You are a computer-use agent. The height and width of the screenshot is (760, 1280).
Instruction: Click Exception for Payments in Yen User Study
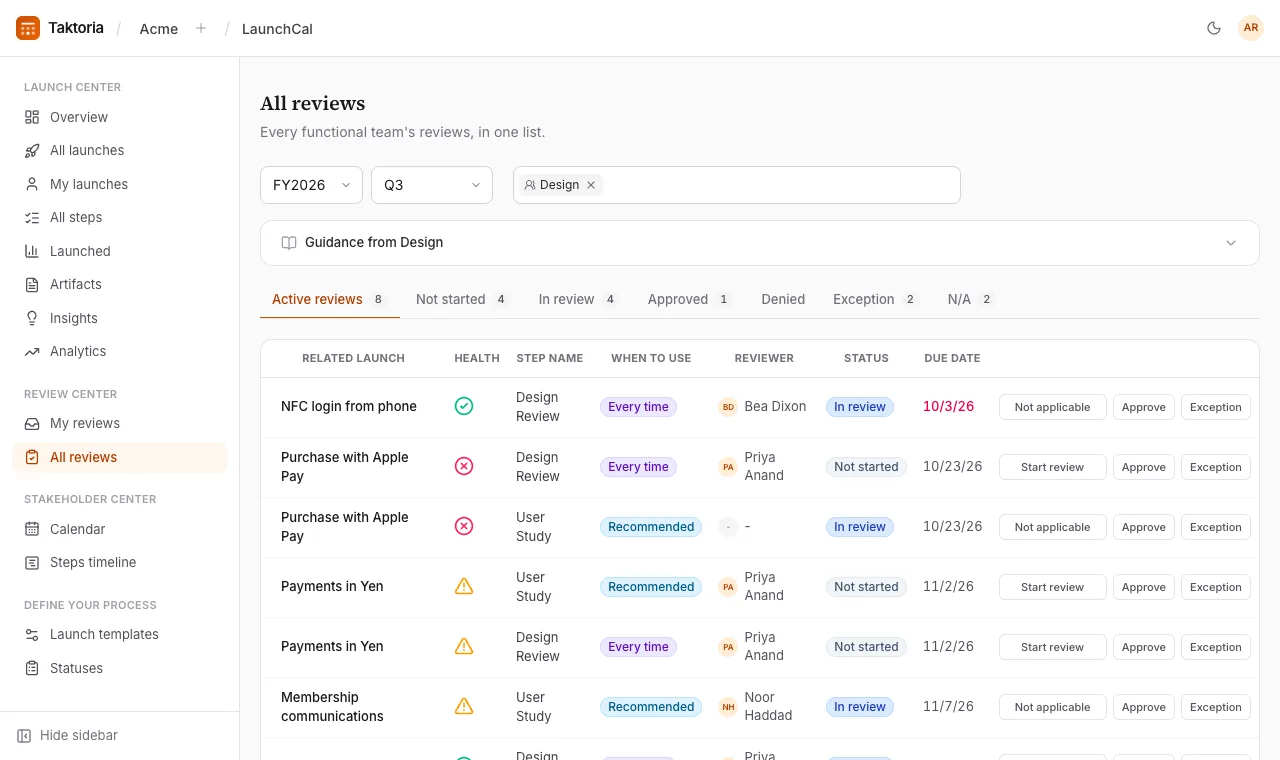[1216, 587]
